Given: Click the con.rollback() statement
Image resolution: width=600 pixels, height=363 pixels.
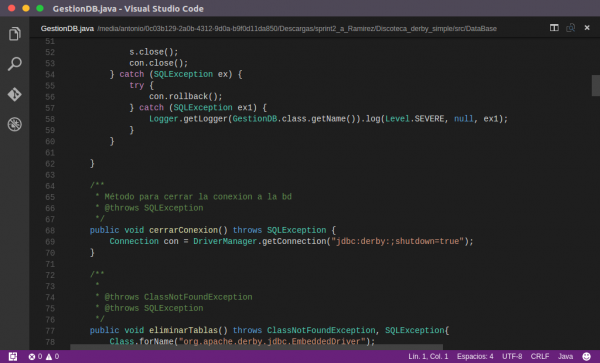Looking at the screenshot, I should pos(186,96).
